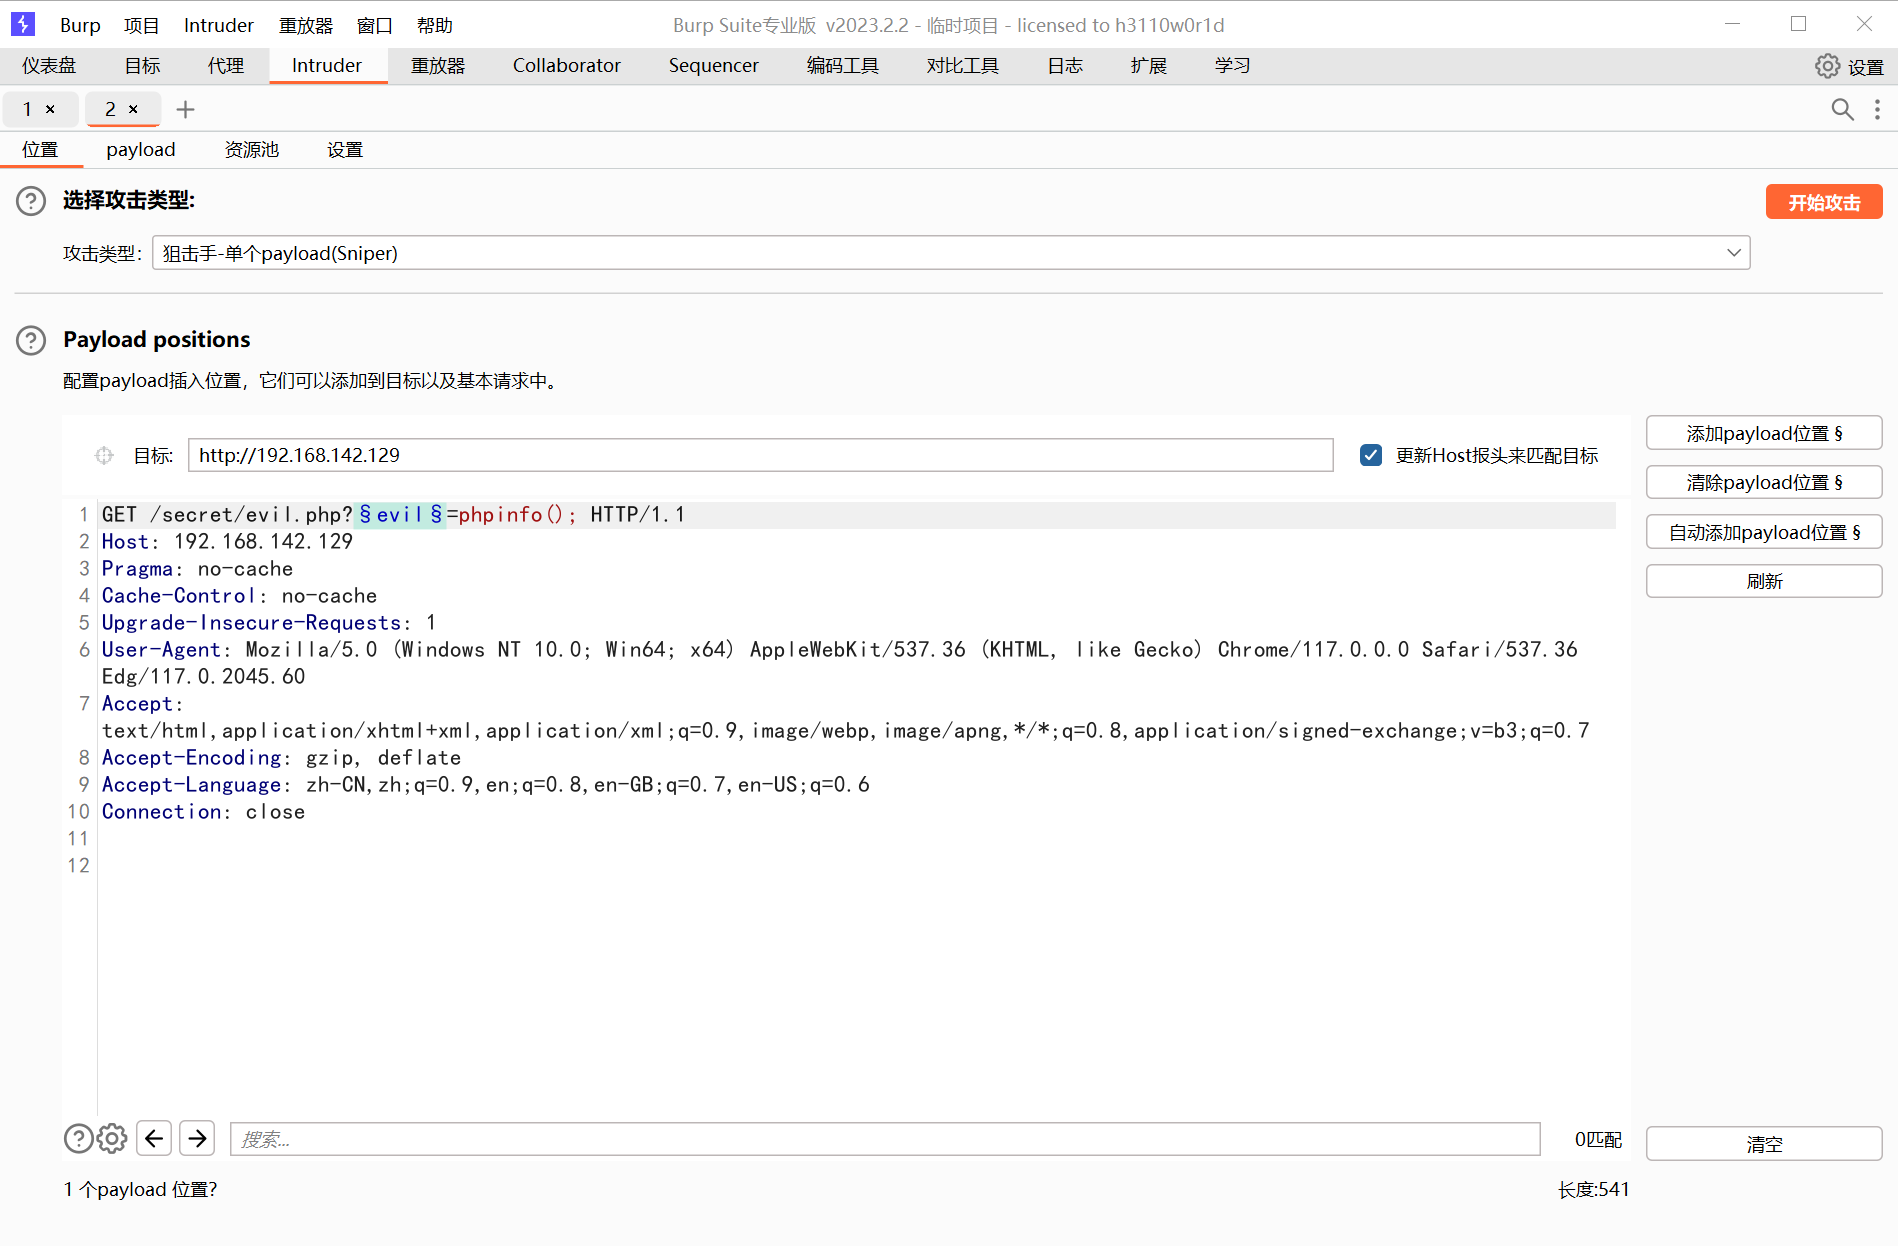Image resolution: width=1898 pixels, height=1246 pixels.
Task: Switch to the 重放器 tool tab
Action: pyautogui.click(x=438, y=66)
